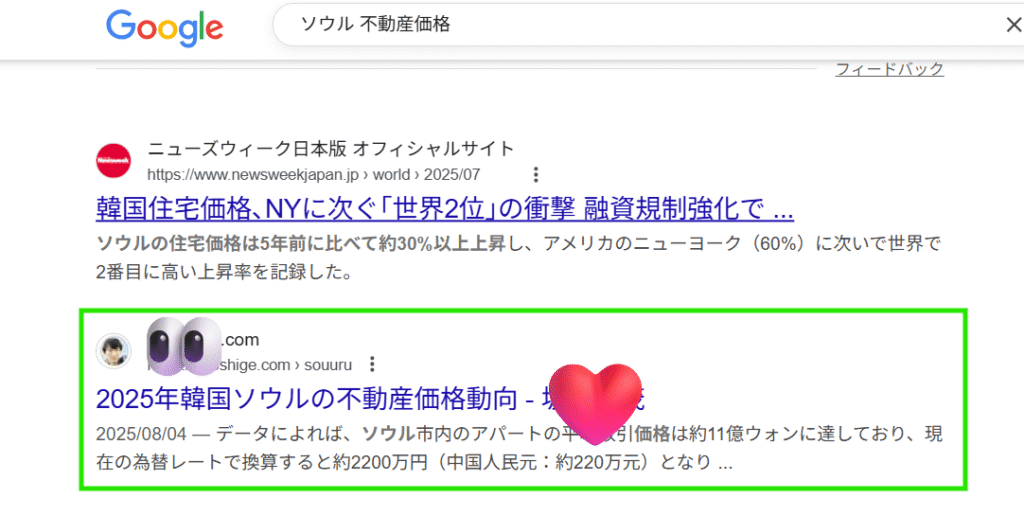Open three-dot menu beside shige.com souuru URL
Screen dimensions: 1024x516
[372, 364]
